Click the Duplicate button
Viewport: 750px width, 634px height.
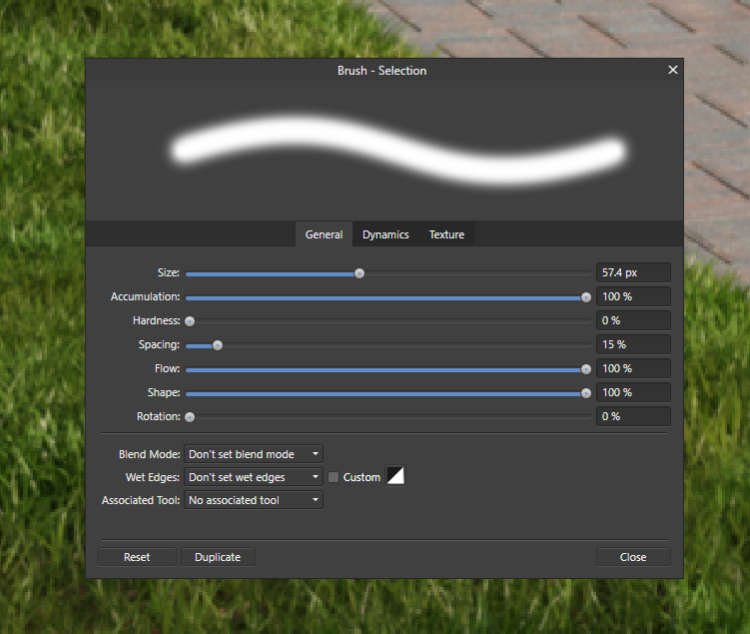coord(218,557)
